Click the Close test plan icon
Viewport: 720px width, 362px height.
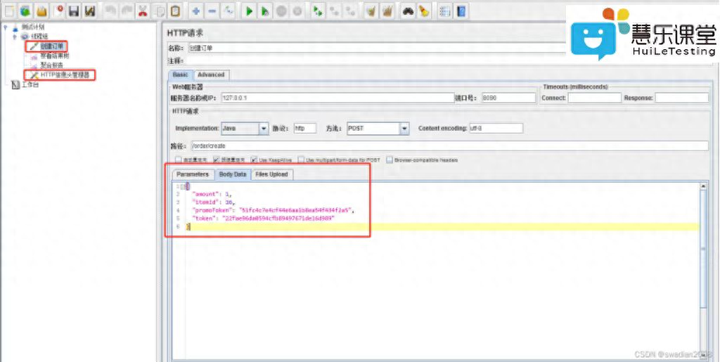point(58,11)
